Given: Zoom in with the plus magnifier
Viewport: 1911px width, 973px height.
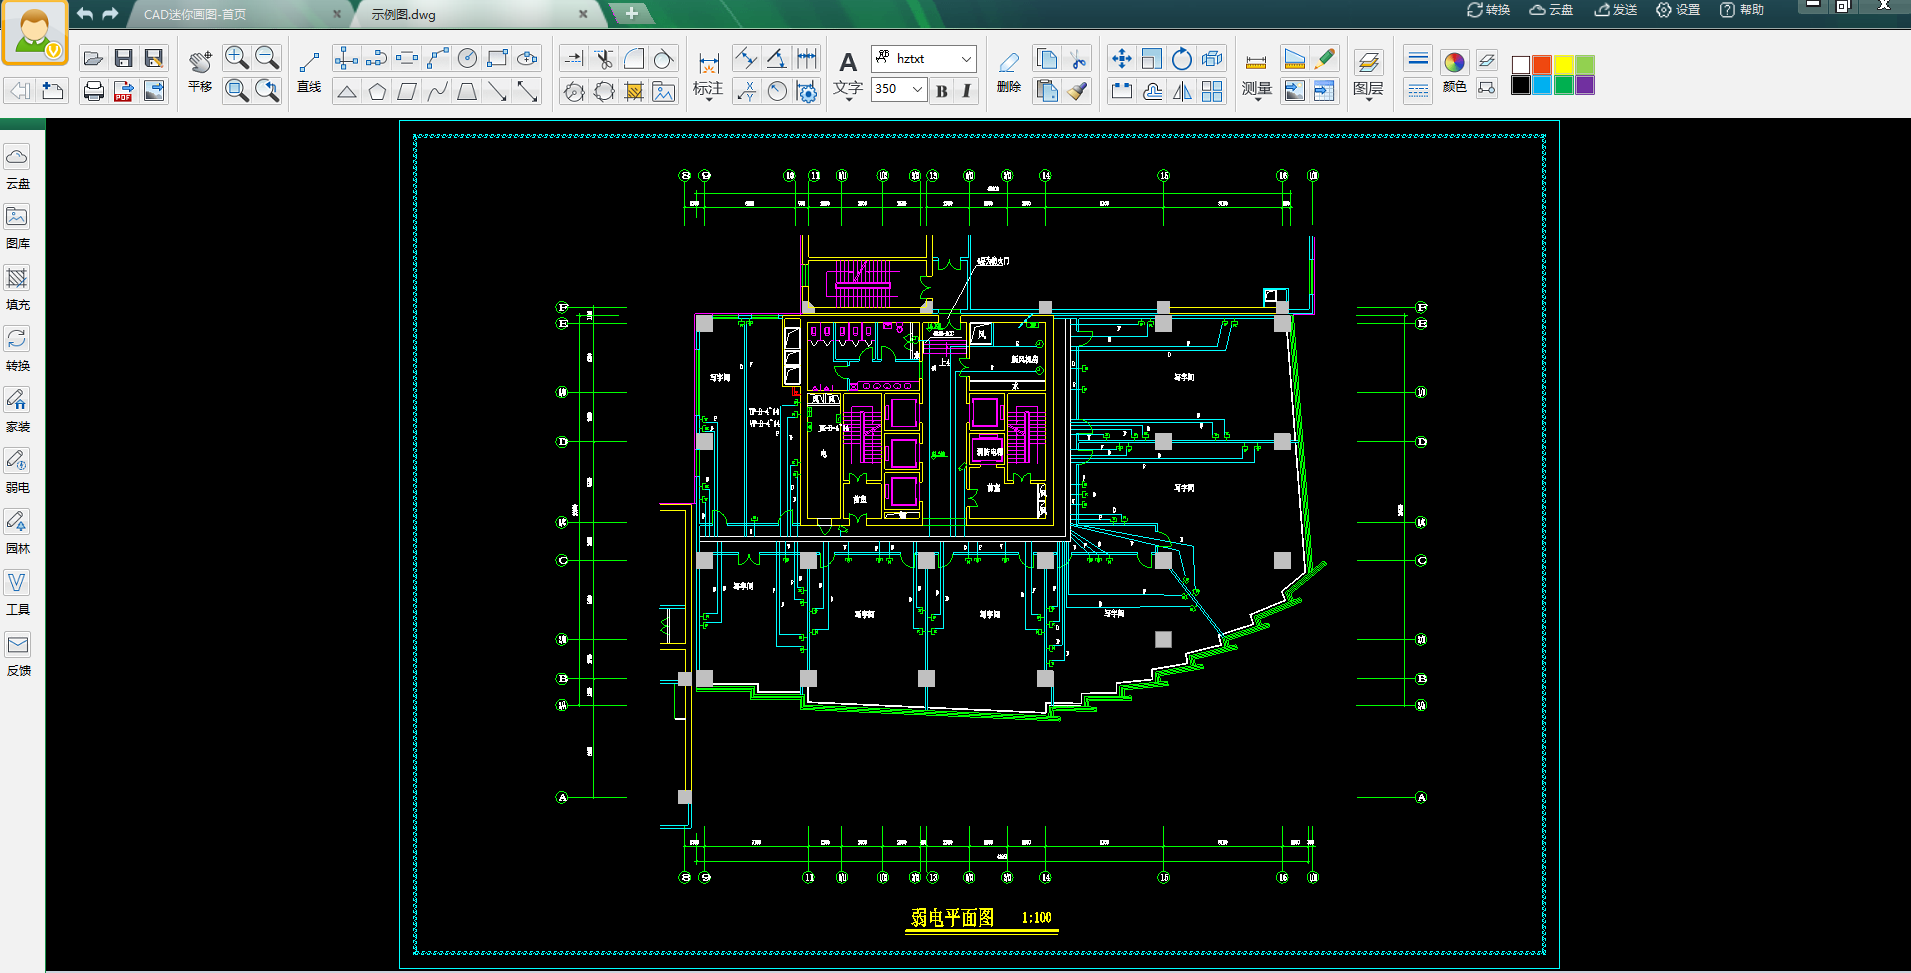Looking at the screenshot, I should [x=237, y=58].
